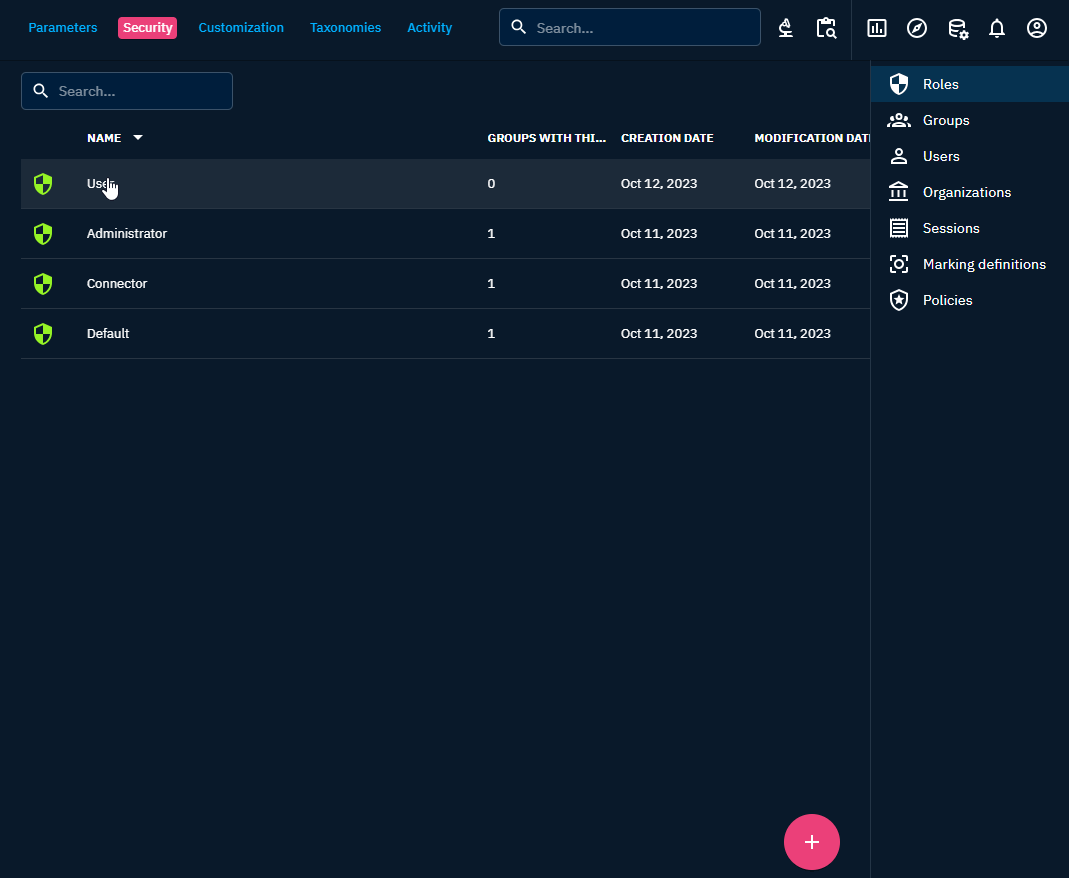Focus the top global search field

(x=629, y=27)
